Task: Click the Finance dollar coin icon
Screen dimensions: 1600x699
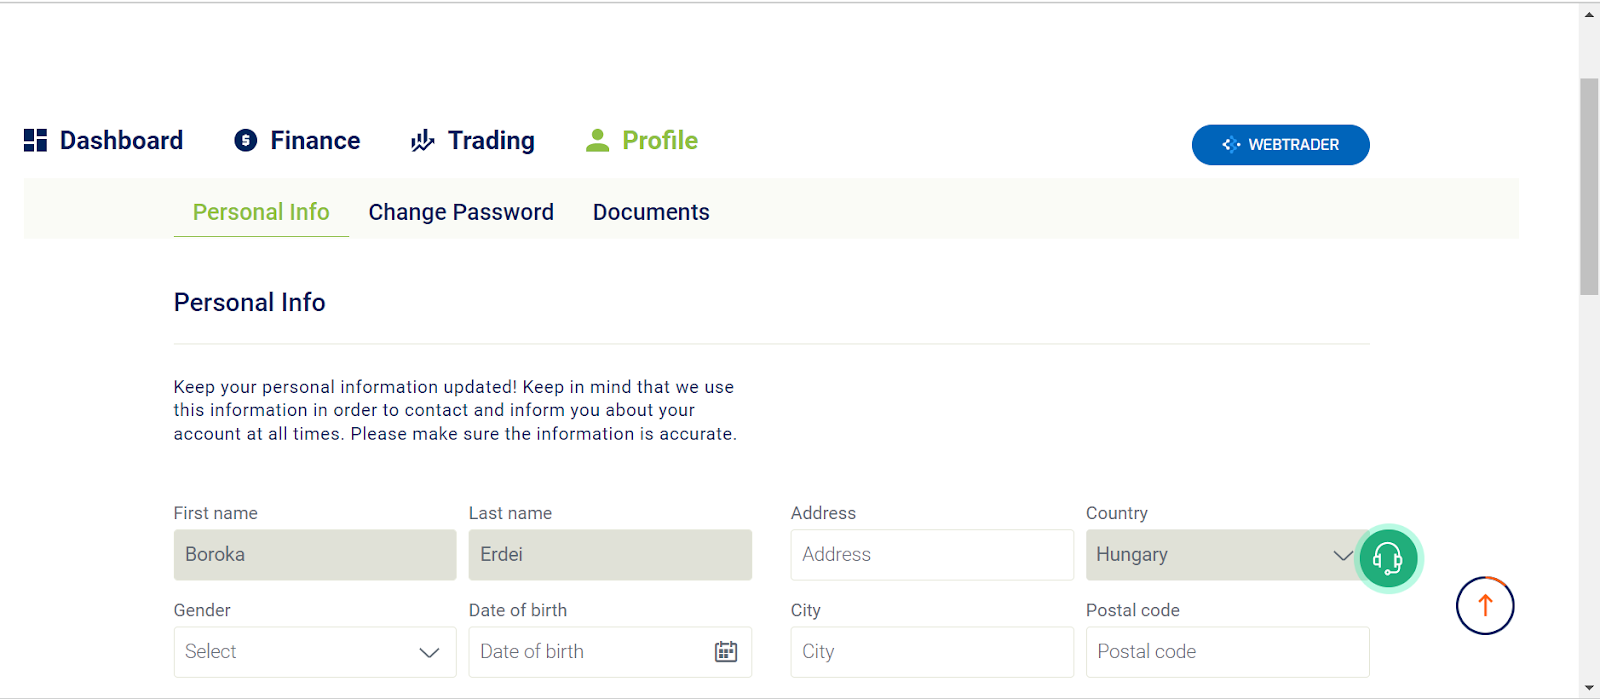Action: pyautogui.click(x=246, y=140)
